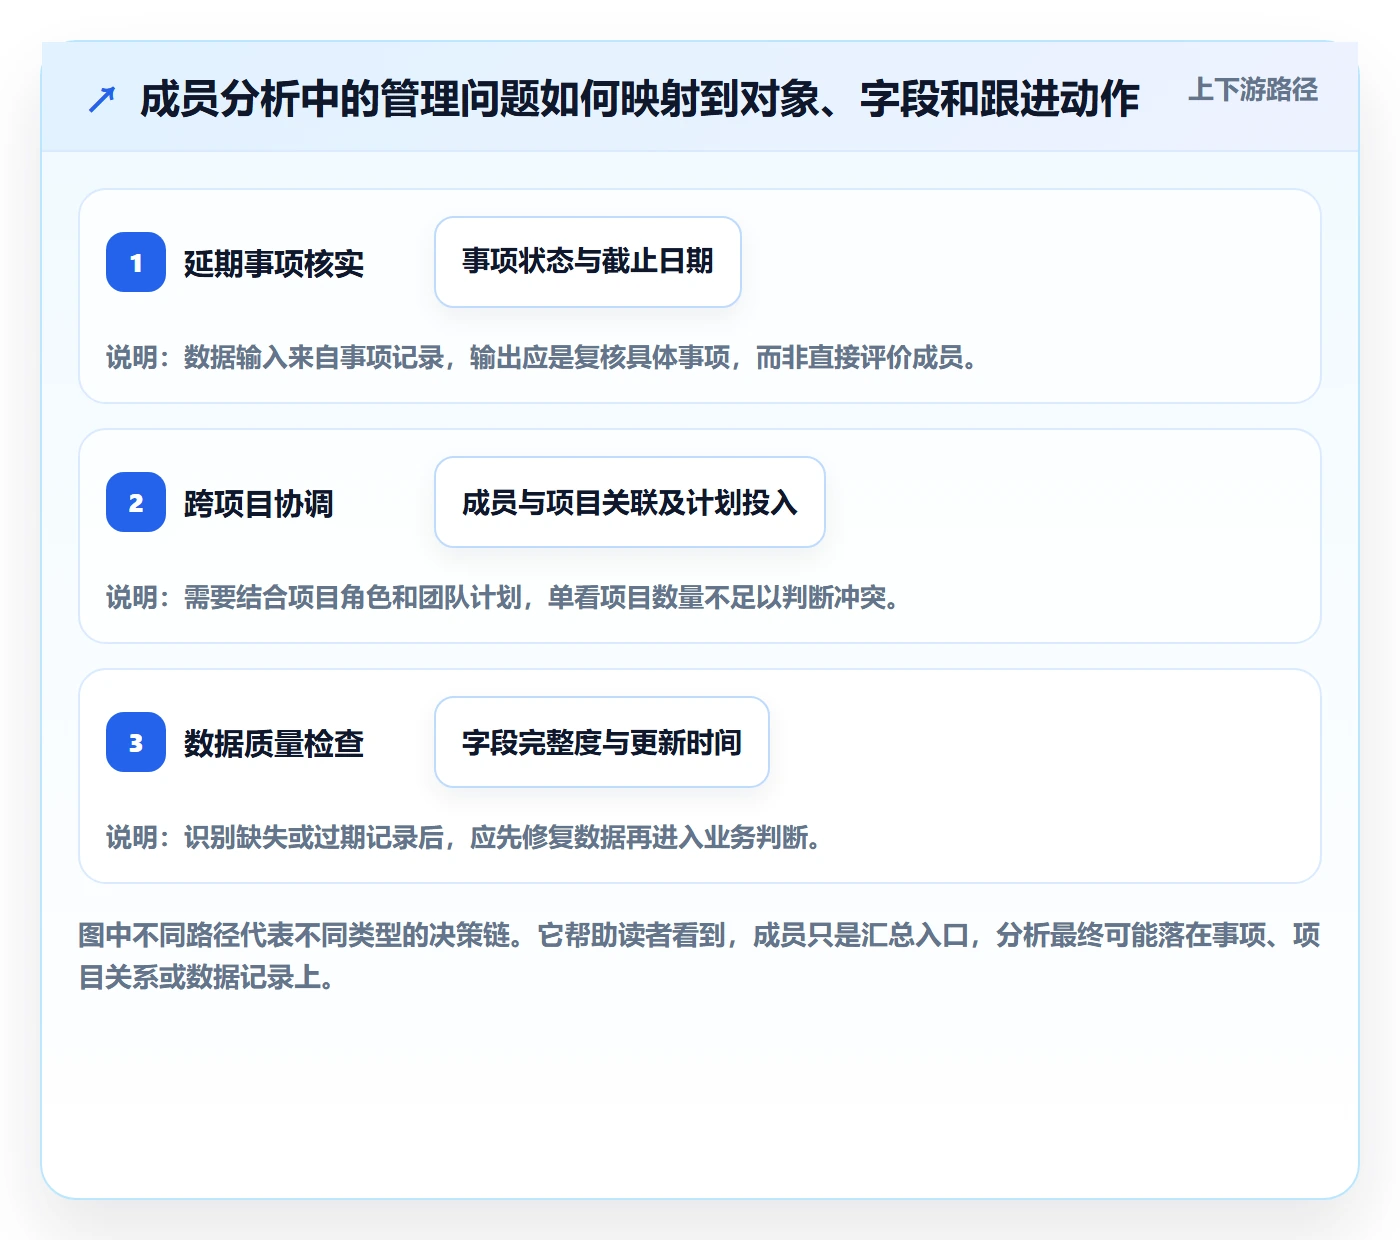The image size is (1400, 1240).
Task: Click the 数据质量检查 heading
Action: (274, 743)
